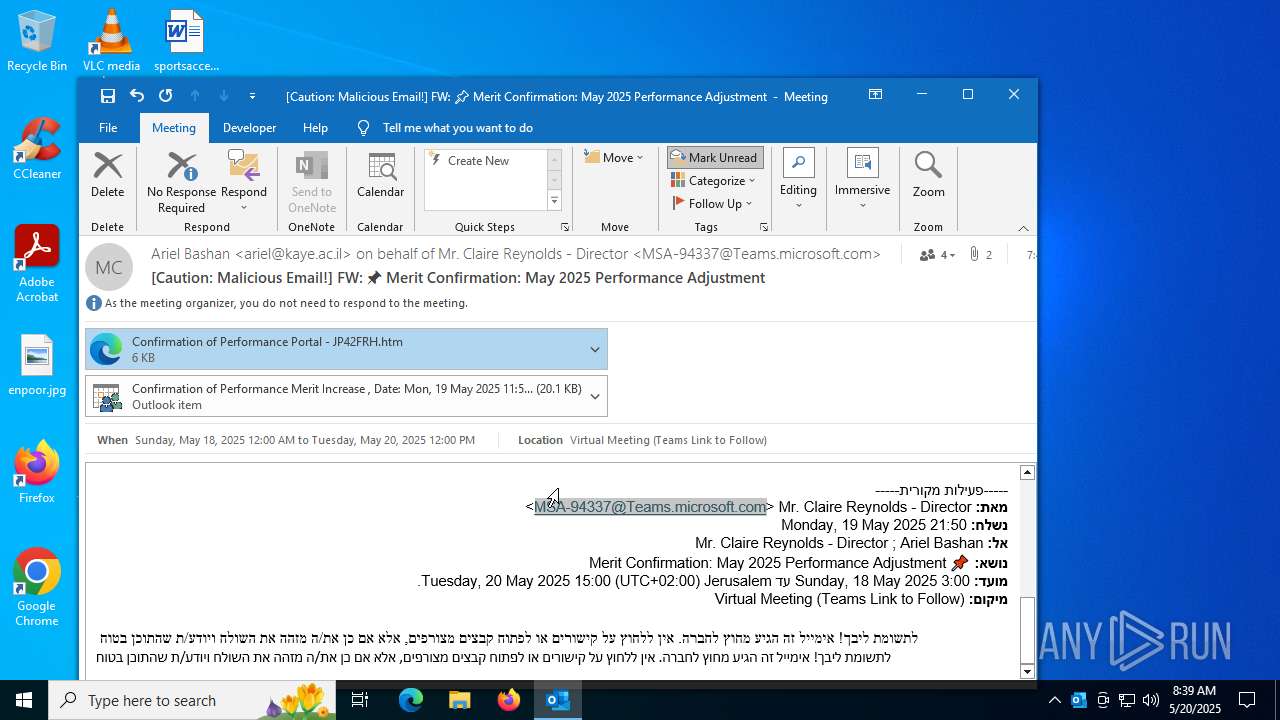Click the Undo arrow in title bar
Viewport: 1280px width, 720px height.
137,96
